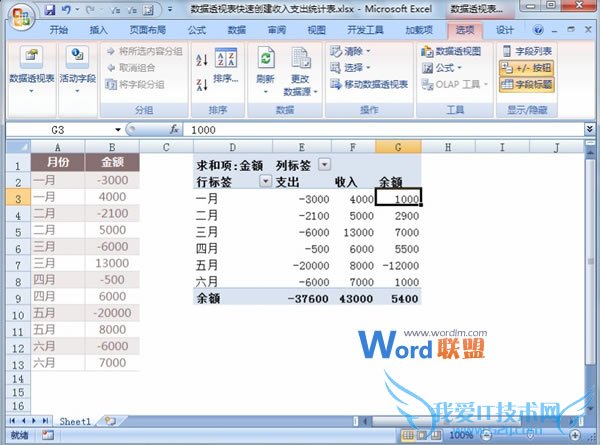Click the 刷新 refresh icon
Viewport: 600px width, 445px height.
tap(266, 59)
